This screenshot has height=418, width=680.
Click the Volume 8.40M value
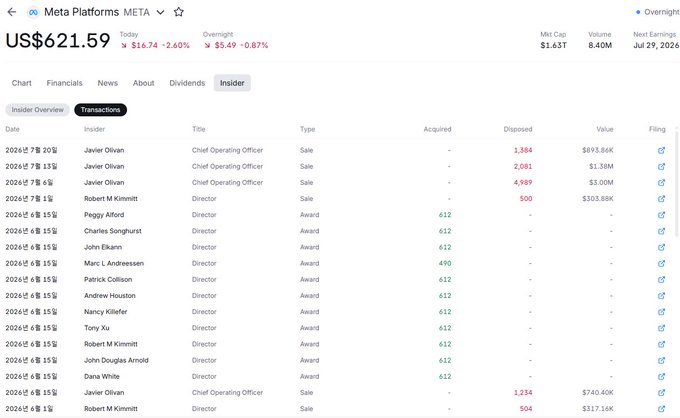pos(600,45)
